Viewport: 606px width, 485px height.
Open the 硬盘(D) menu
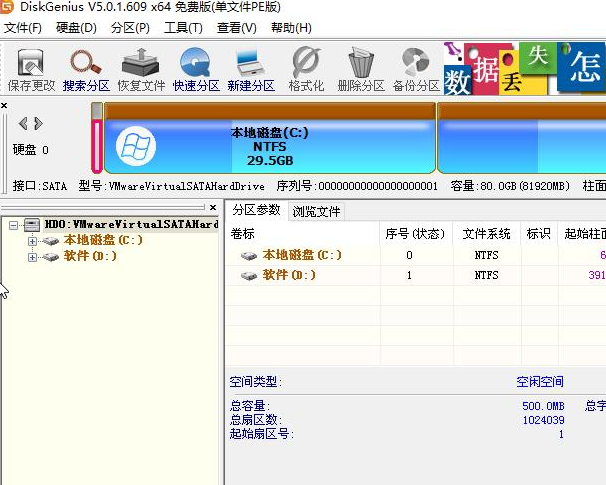pyautogui.click(x=76, y=27)
